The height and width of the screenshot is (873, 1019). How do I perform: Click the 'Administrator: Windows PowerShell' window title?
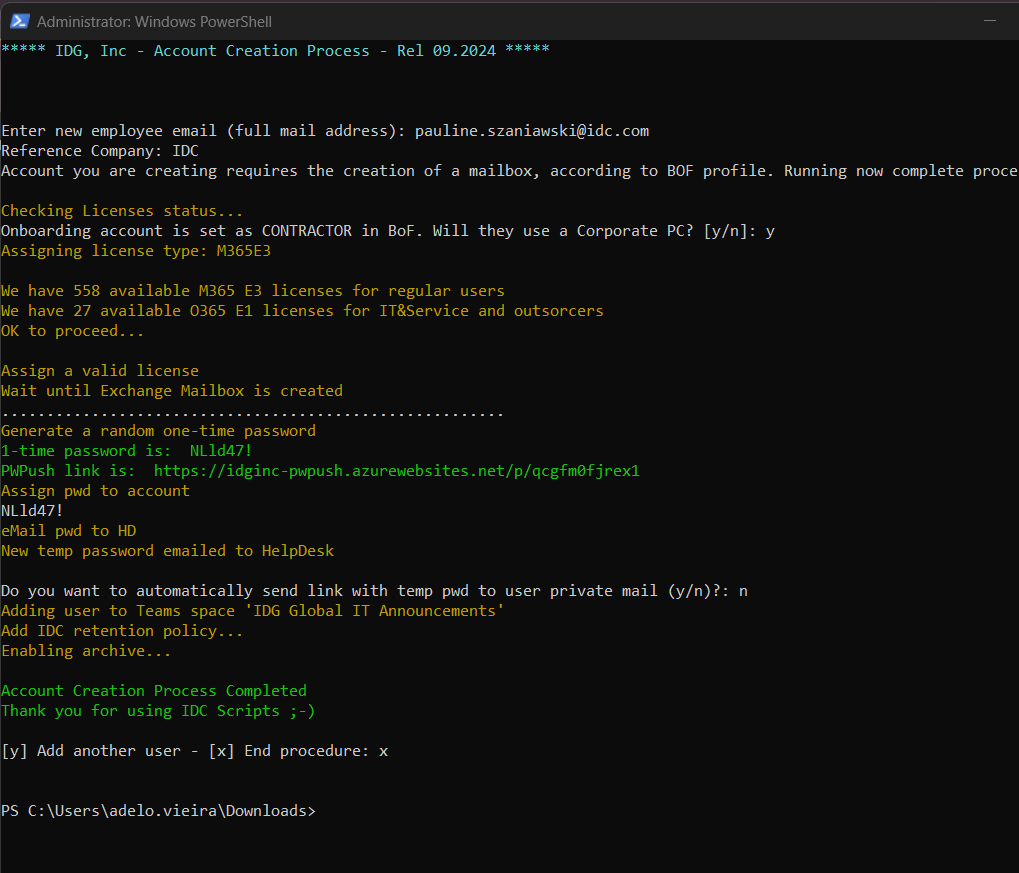pos(154,21)
